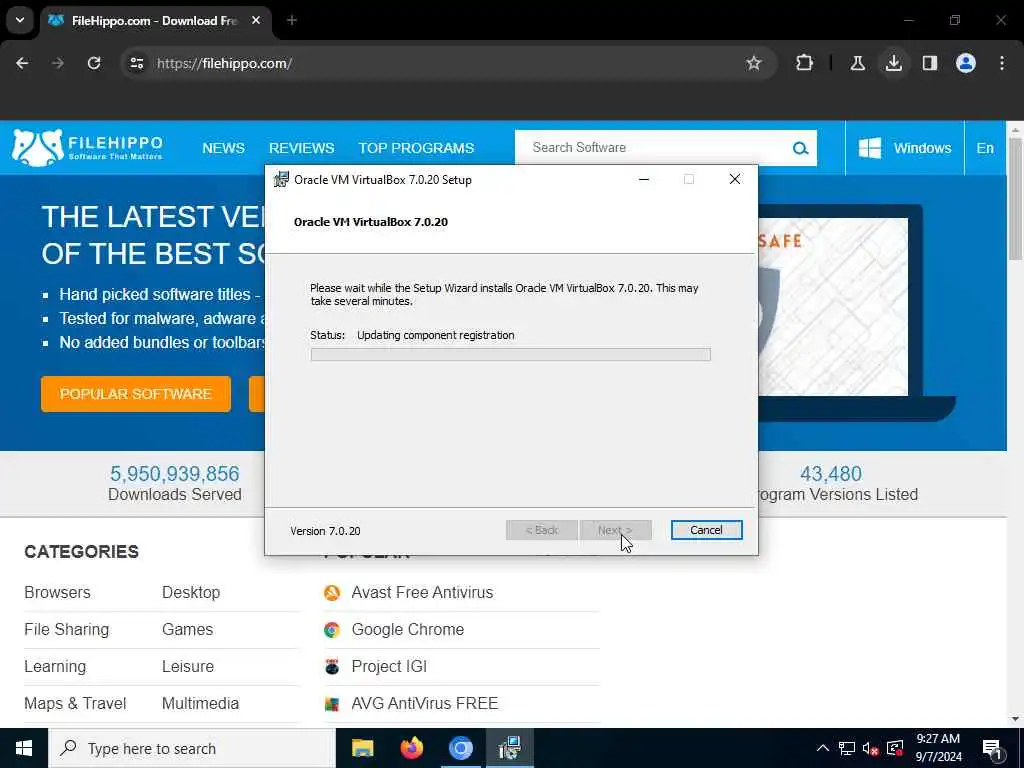This screenshot has height=768, width=1024.
Task: Show browser downloads list
Action: tap(893, 63)
